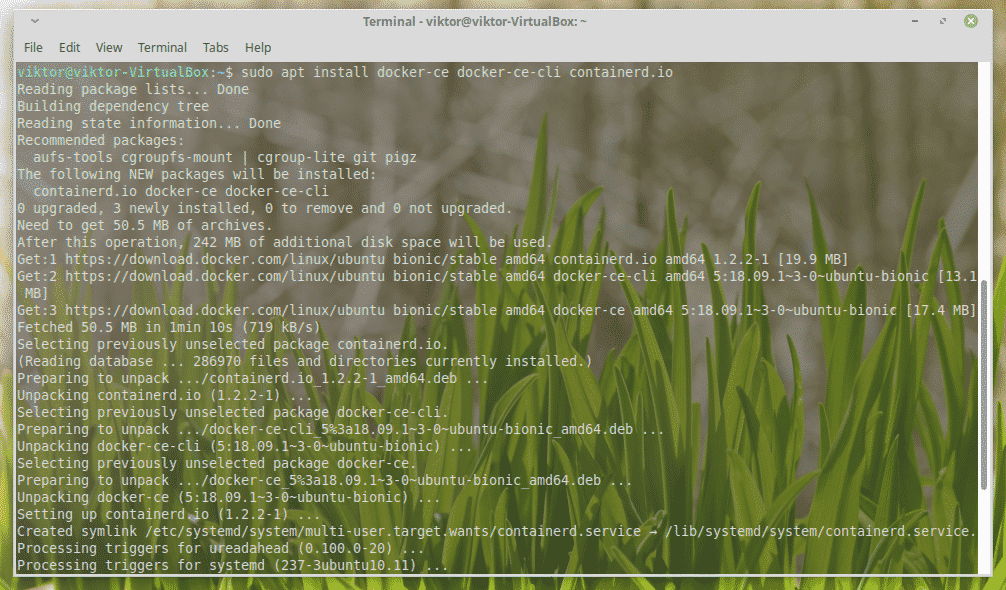The height and width of the screenshot is (590, 1006).
Task: Click the 'After this operation, 242 MB' line
Action: click(x=285, y=242)
